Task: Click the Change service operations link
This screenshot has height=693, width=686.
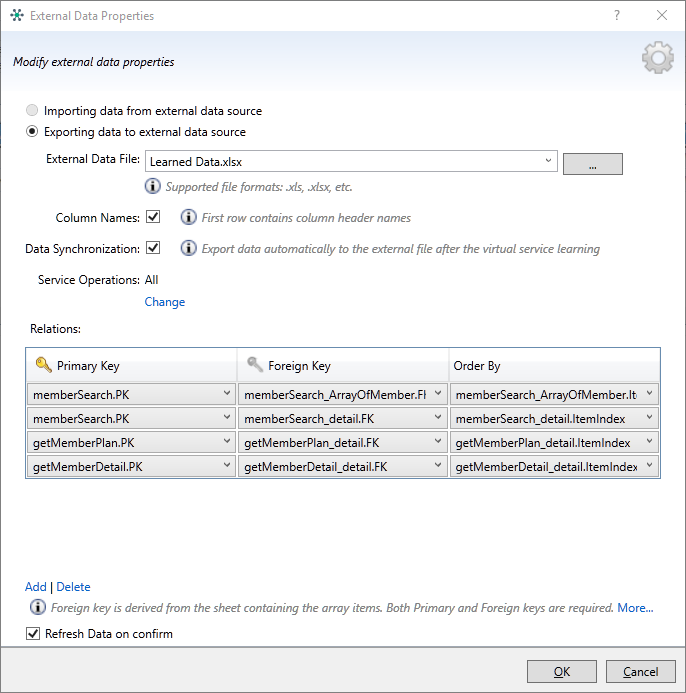Action: coord(165,302)
